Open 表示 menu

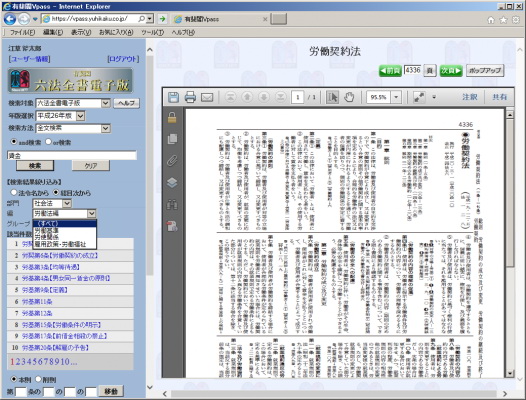(x=81, y=33)
